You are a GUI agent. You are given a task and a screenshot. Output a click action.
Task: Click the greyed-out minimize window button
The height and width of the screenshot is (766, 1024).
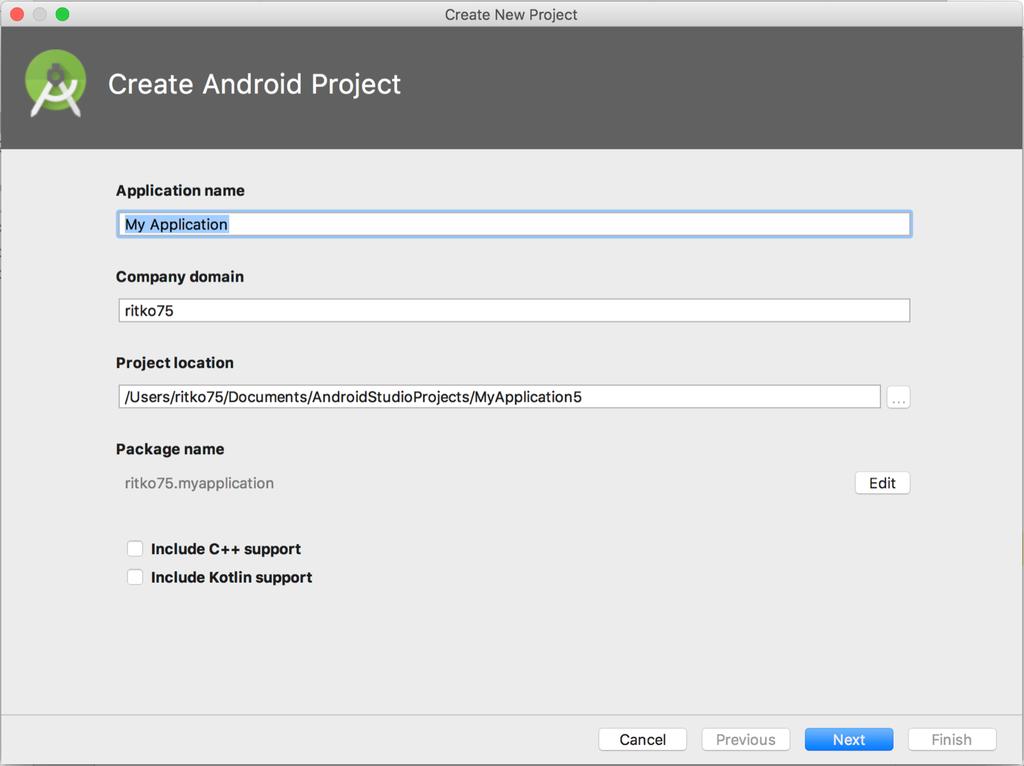coord(40,14)
